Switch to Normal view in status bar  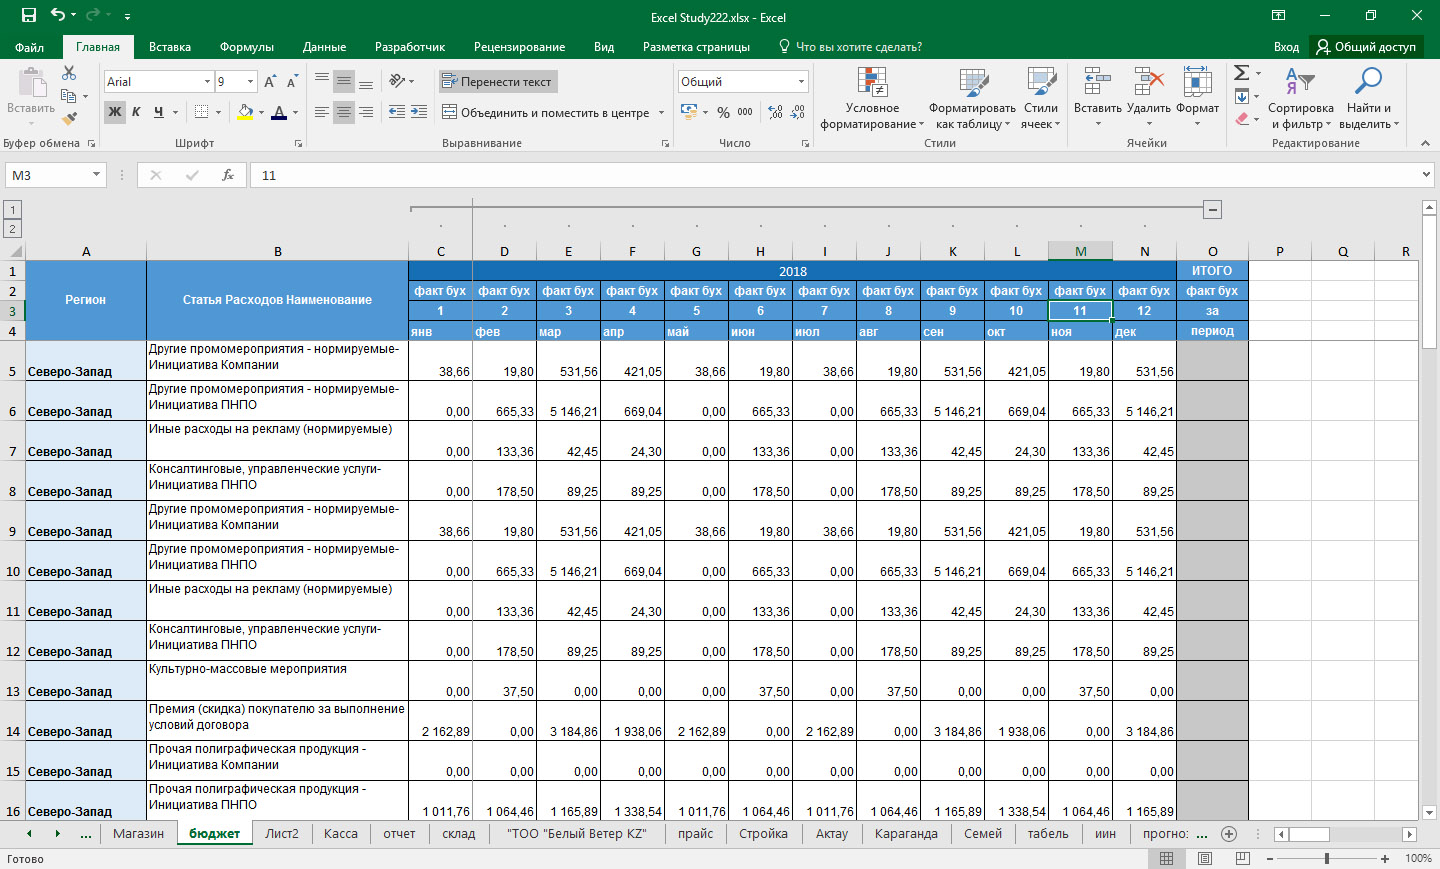(1167, 859)
